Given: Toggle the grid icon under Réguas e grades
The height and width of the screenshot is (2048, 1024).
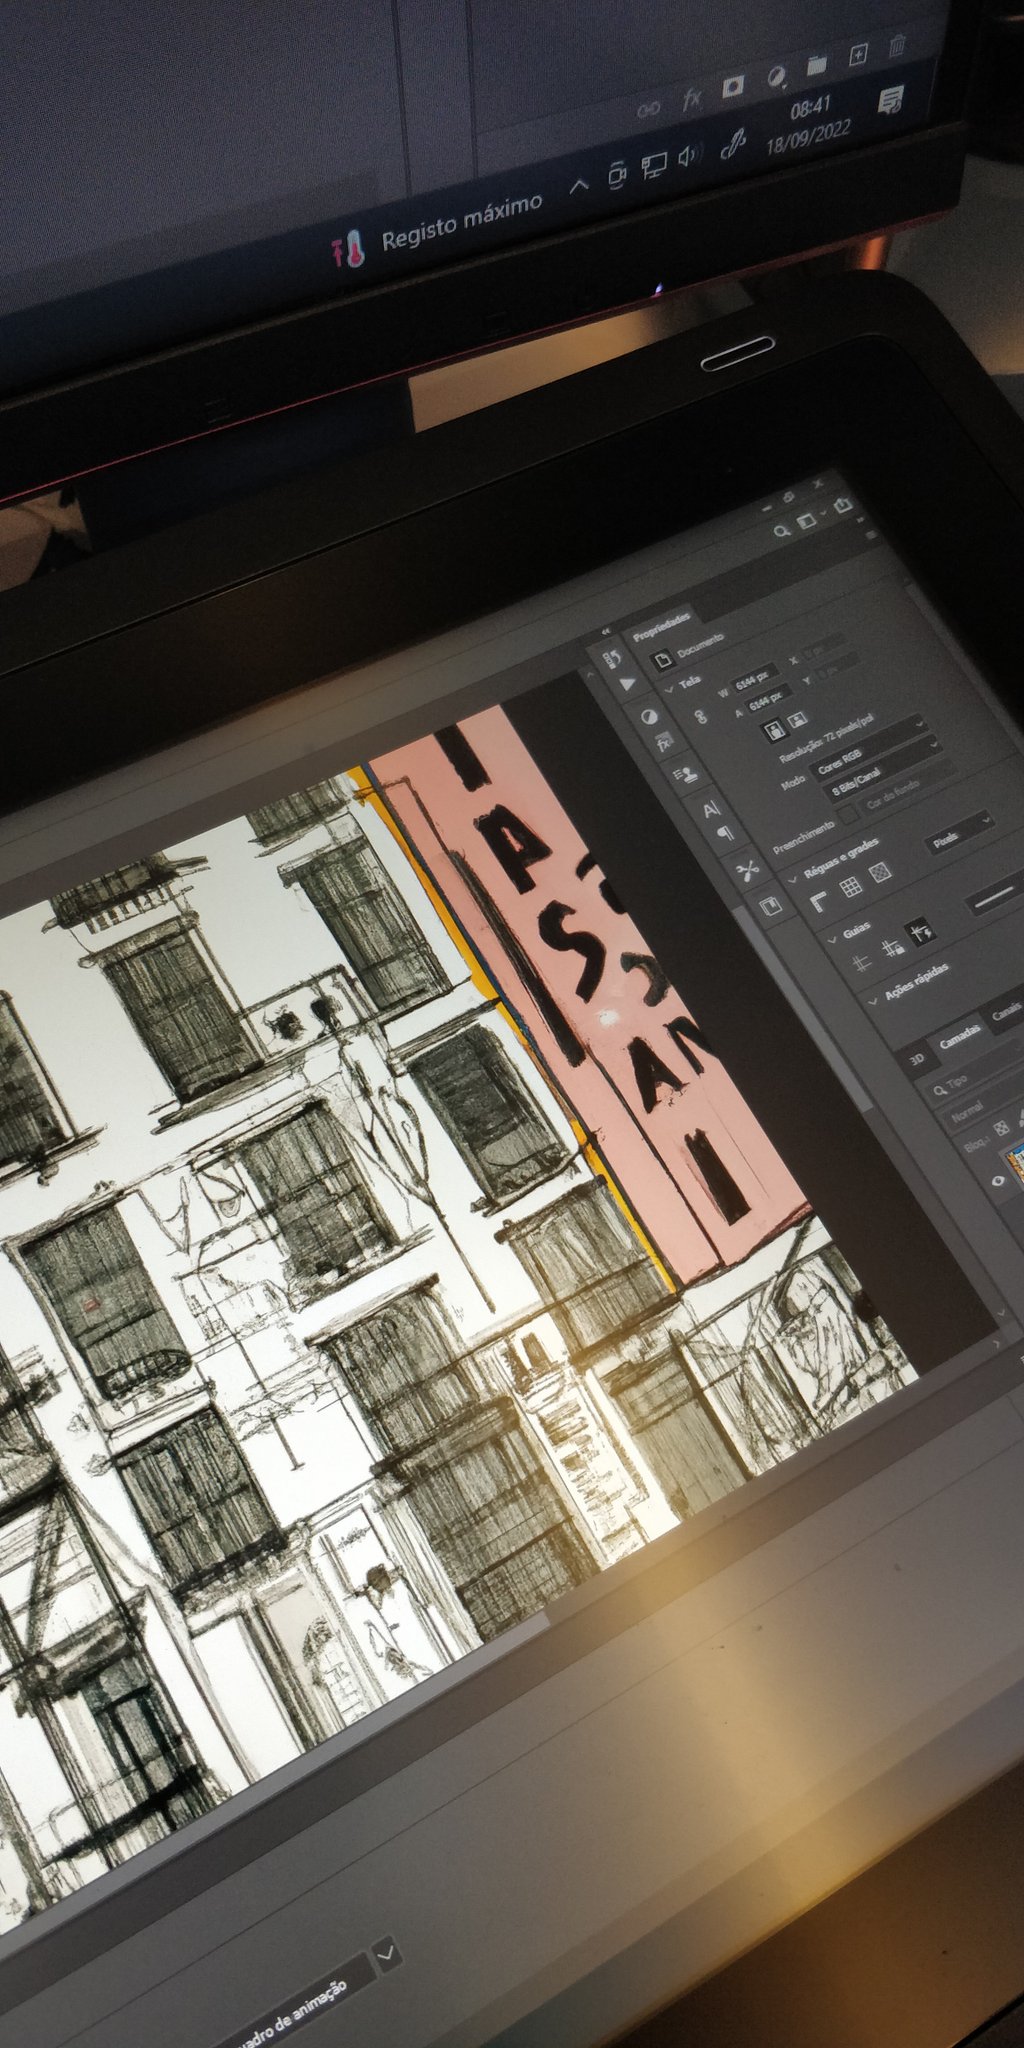Looking at the screenshot, I should (850, 887).
